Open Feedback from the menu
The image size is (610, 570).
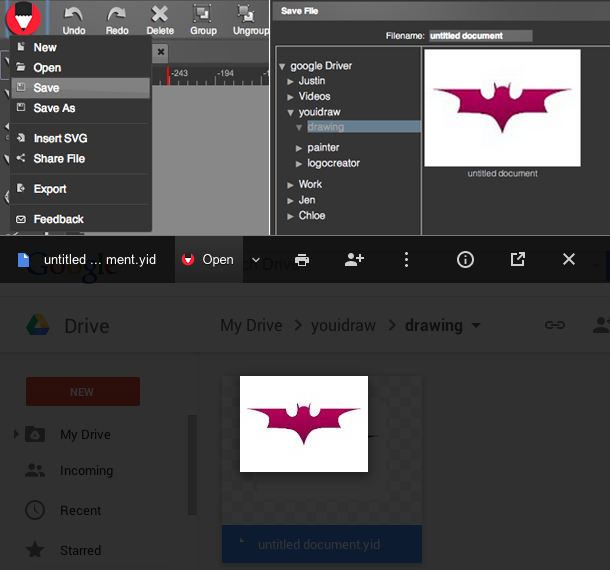pos(81,219)
